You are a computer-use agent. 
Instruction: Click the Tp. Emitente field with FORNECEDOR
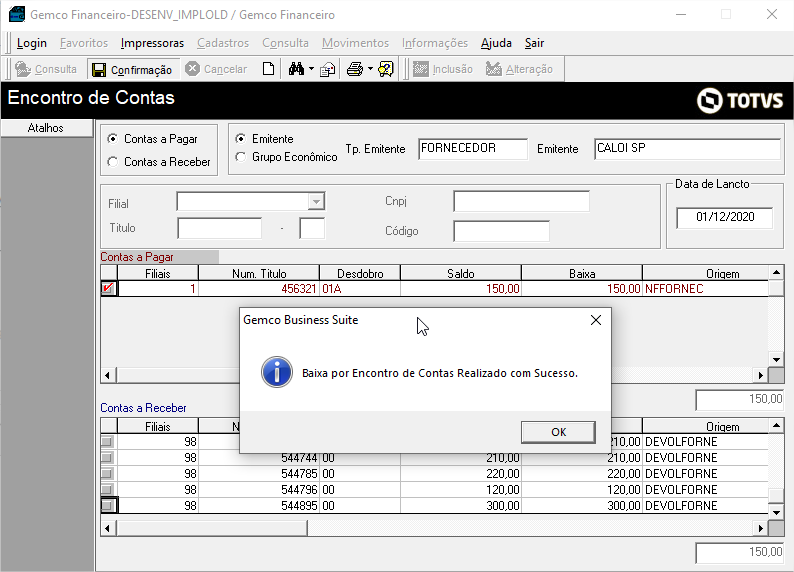pyautogui.click(x=473, y=149)
